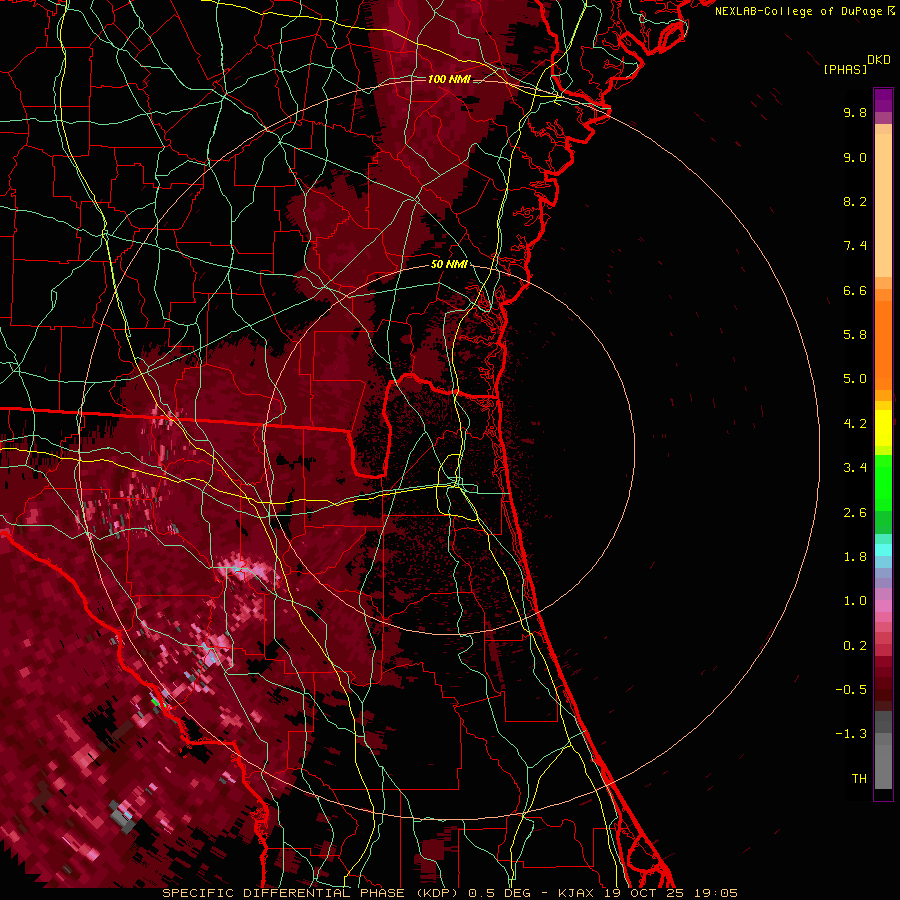
Task: Click the bright green color bar segment
Action: tap(883, 482)
